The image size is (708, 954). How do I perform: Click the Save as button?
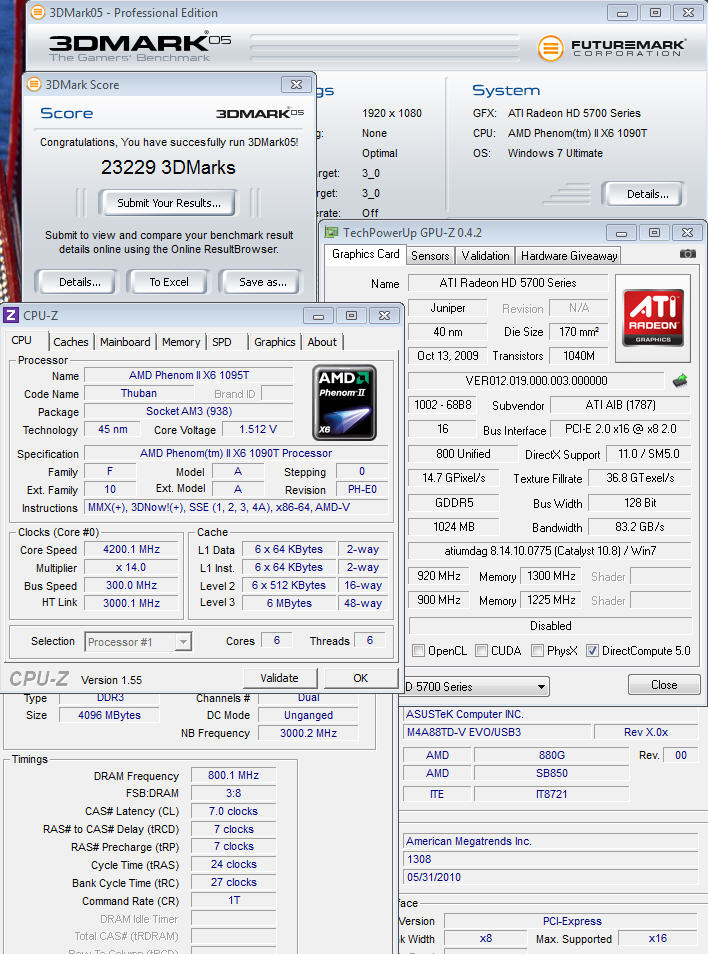262,282
